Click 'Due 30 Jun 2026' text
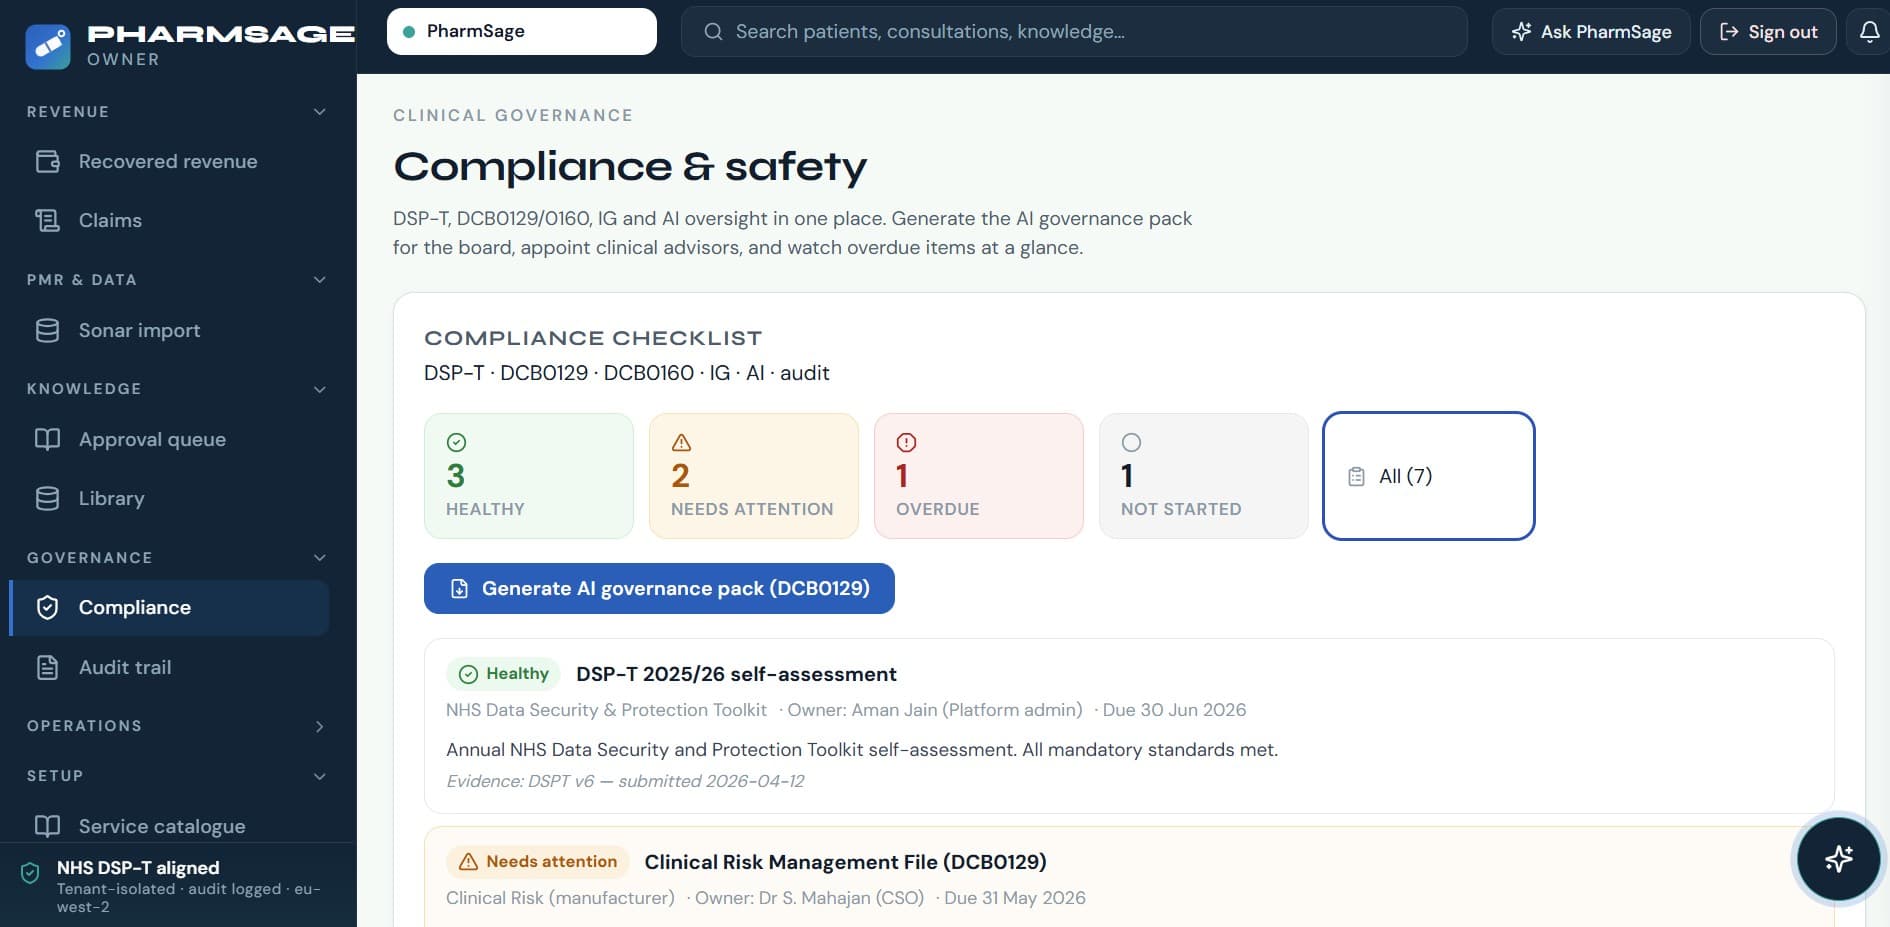The width and height of the screenshot is (1890, 927). pyautogui.click(x=1174, y=710)
